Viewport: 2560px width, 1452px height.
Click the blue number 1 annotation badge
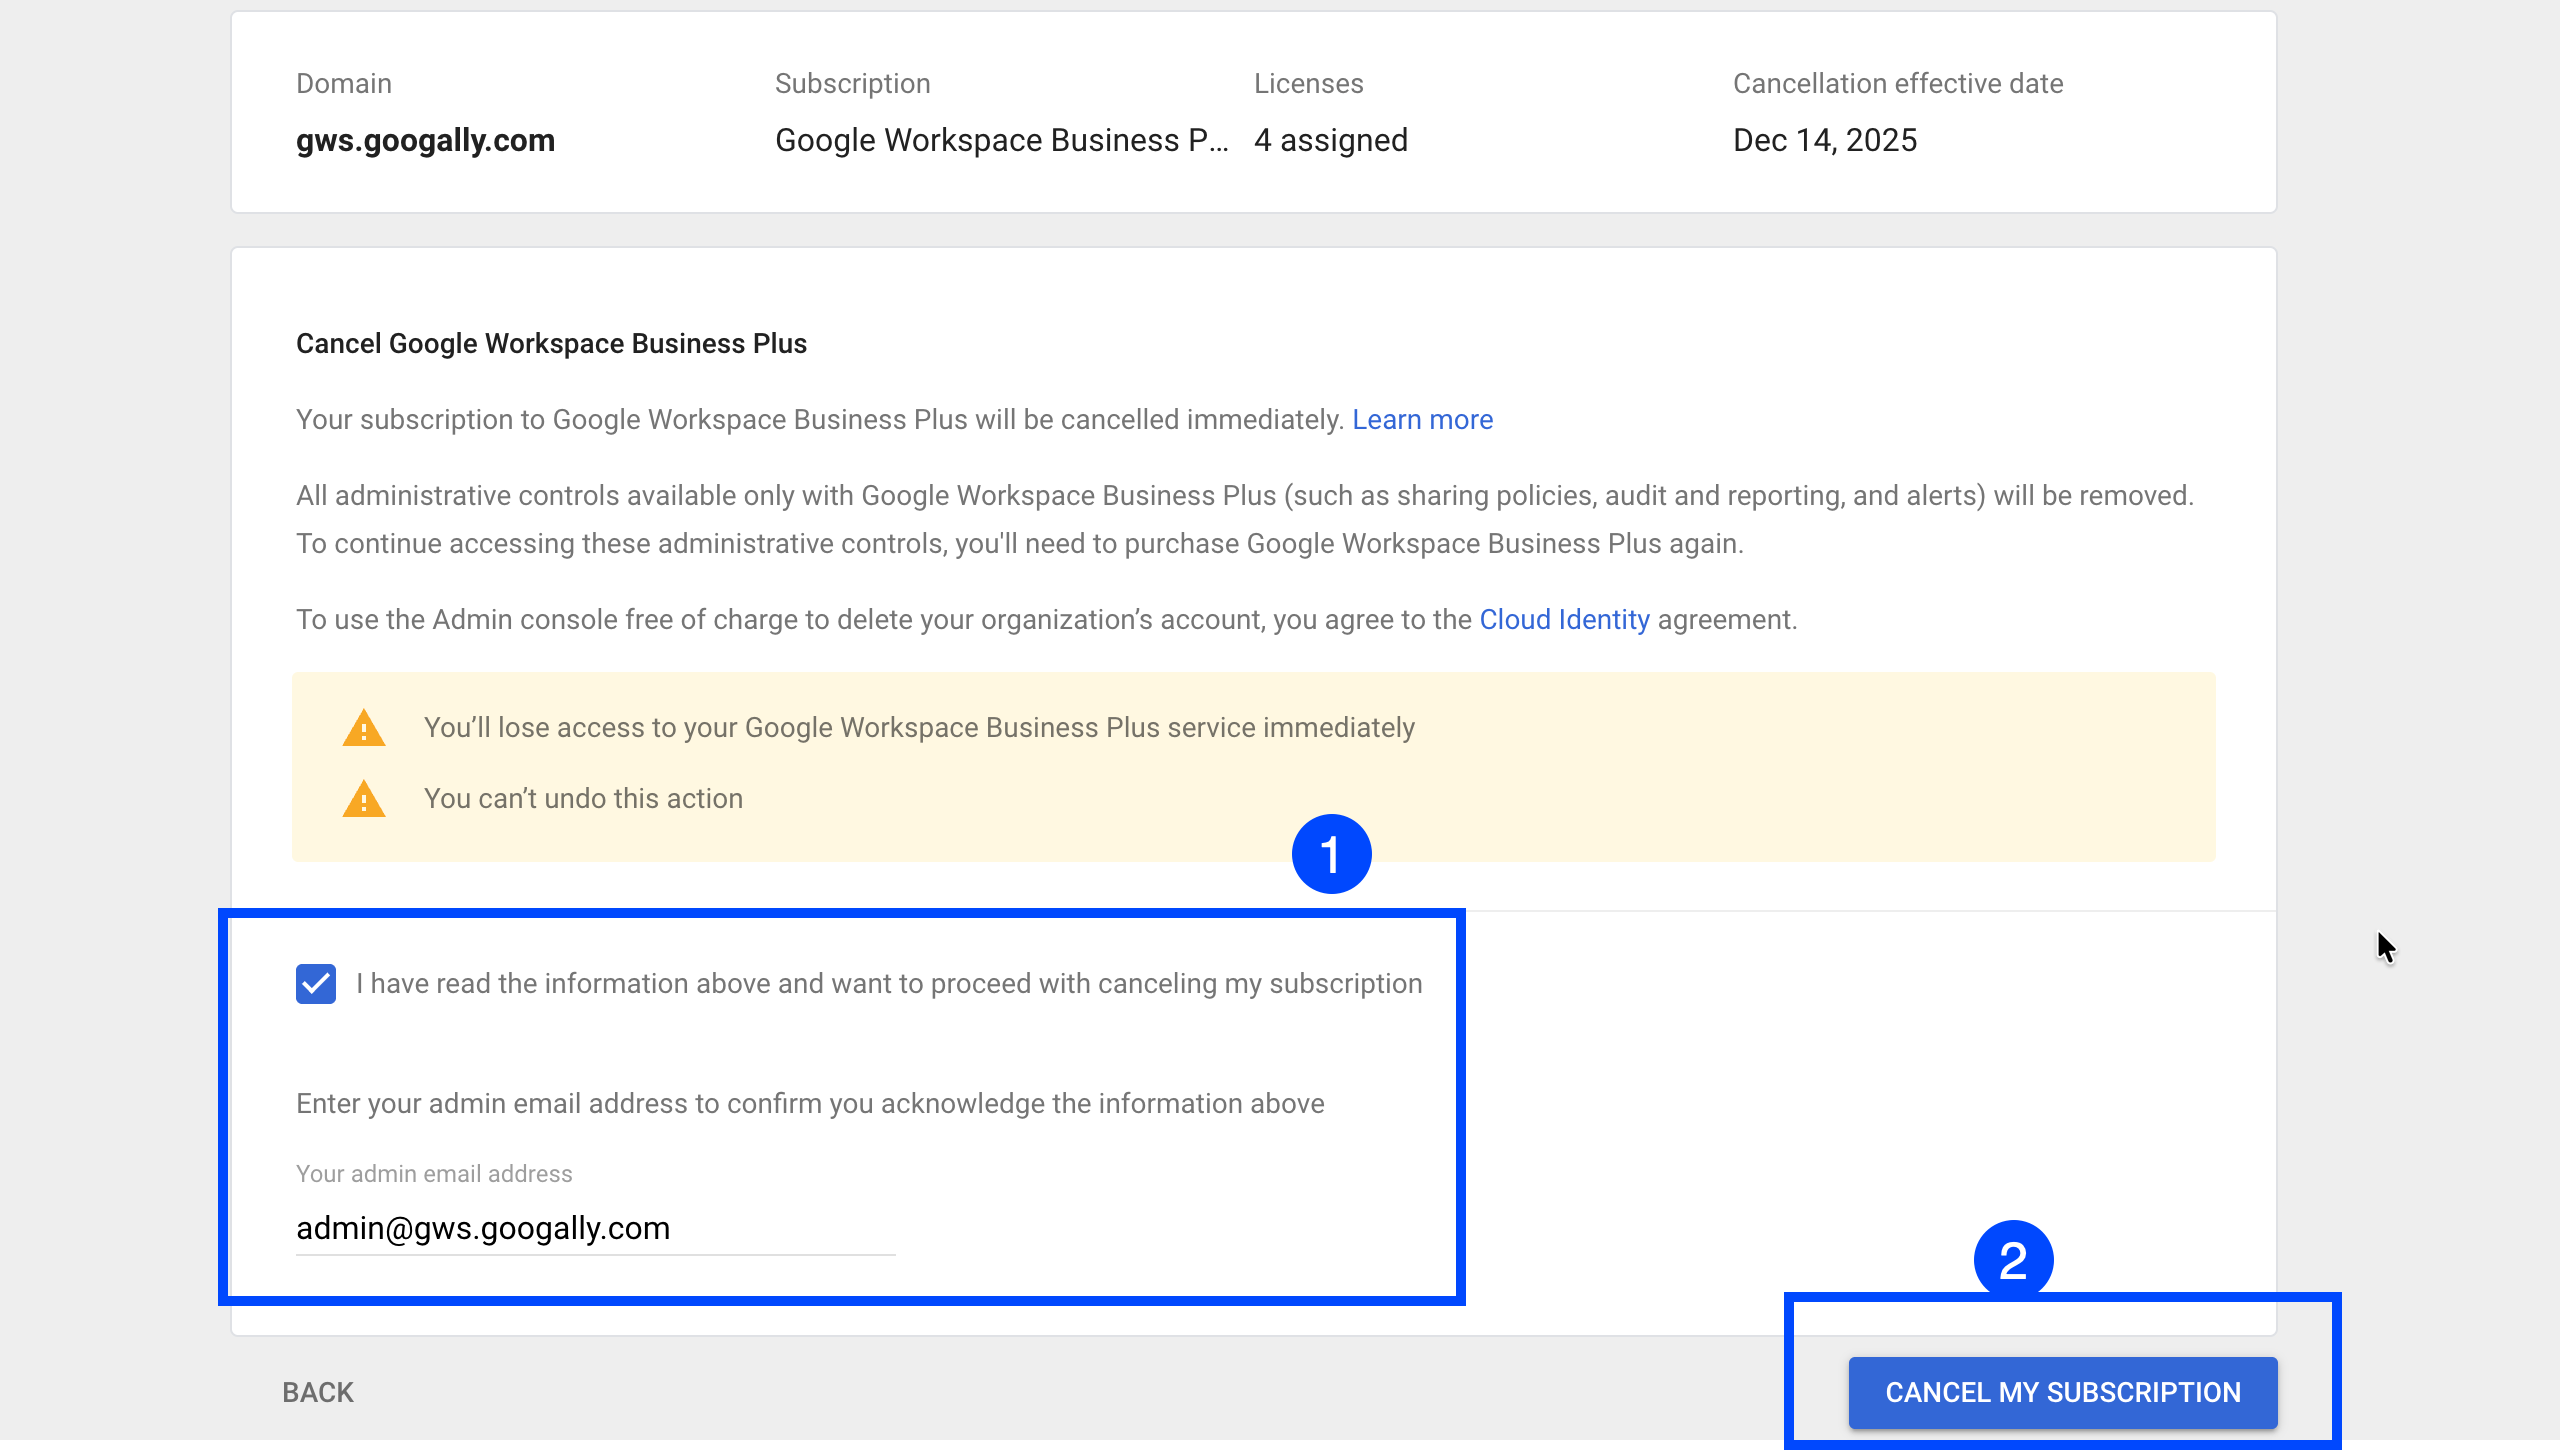point(1331,854)
